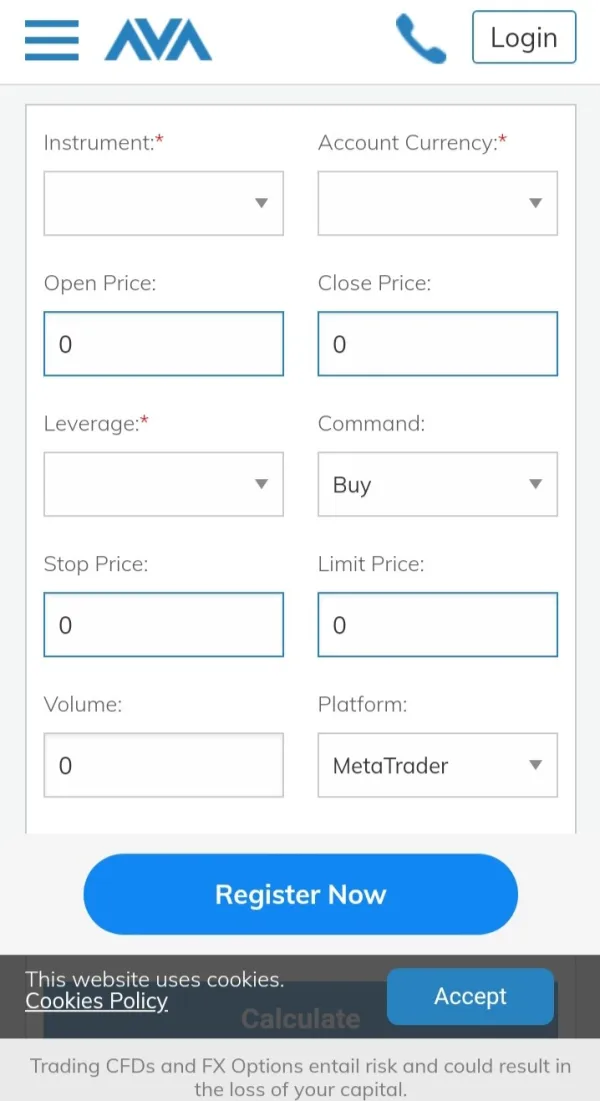Expand the Account Currency dropdown

(x=437, y=203)
